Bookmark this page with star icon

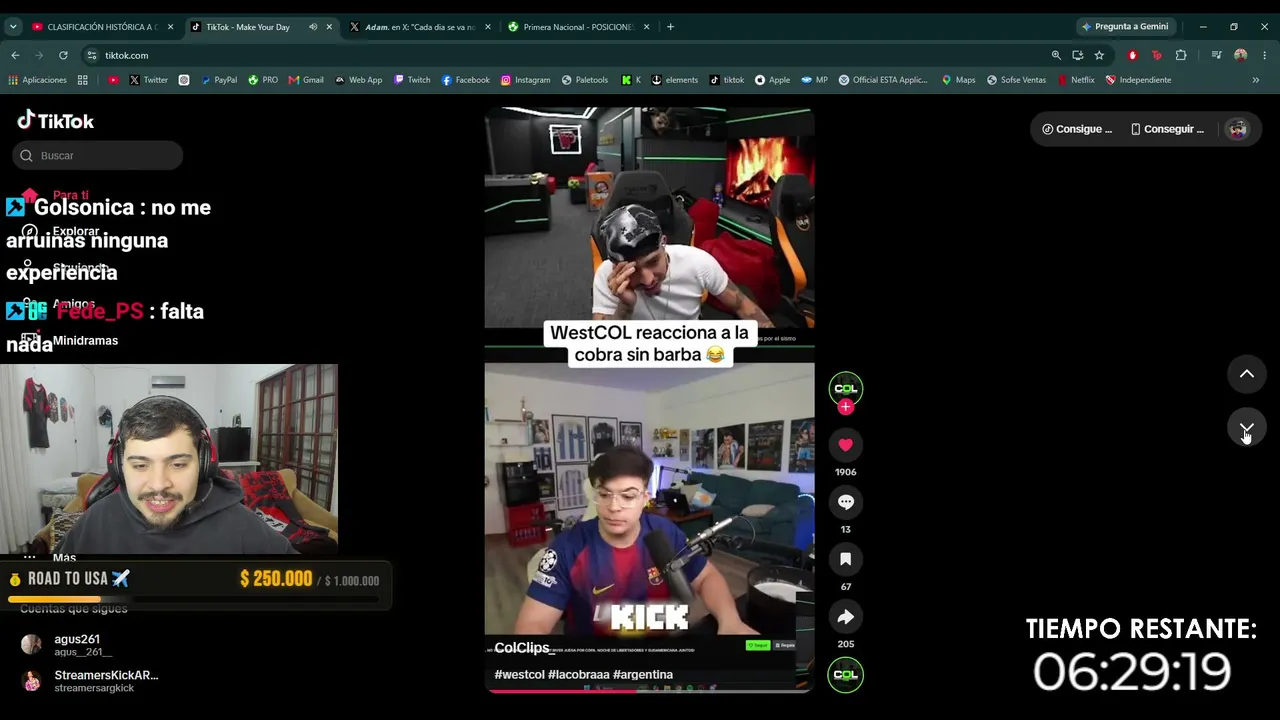(x=1099, y=55)
